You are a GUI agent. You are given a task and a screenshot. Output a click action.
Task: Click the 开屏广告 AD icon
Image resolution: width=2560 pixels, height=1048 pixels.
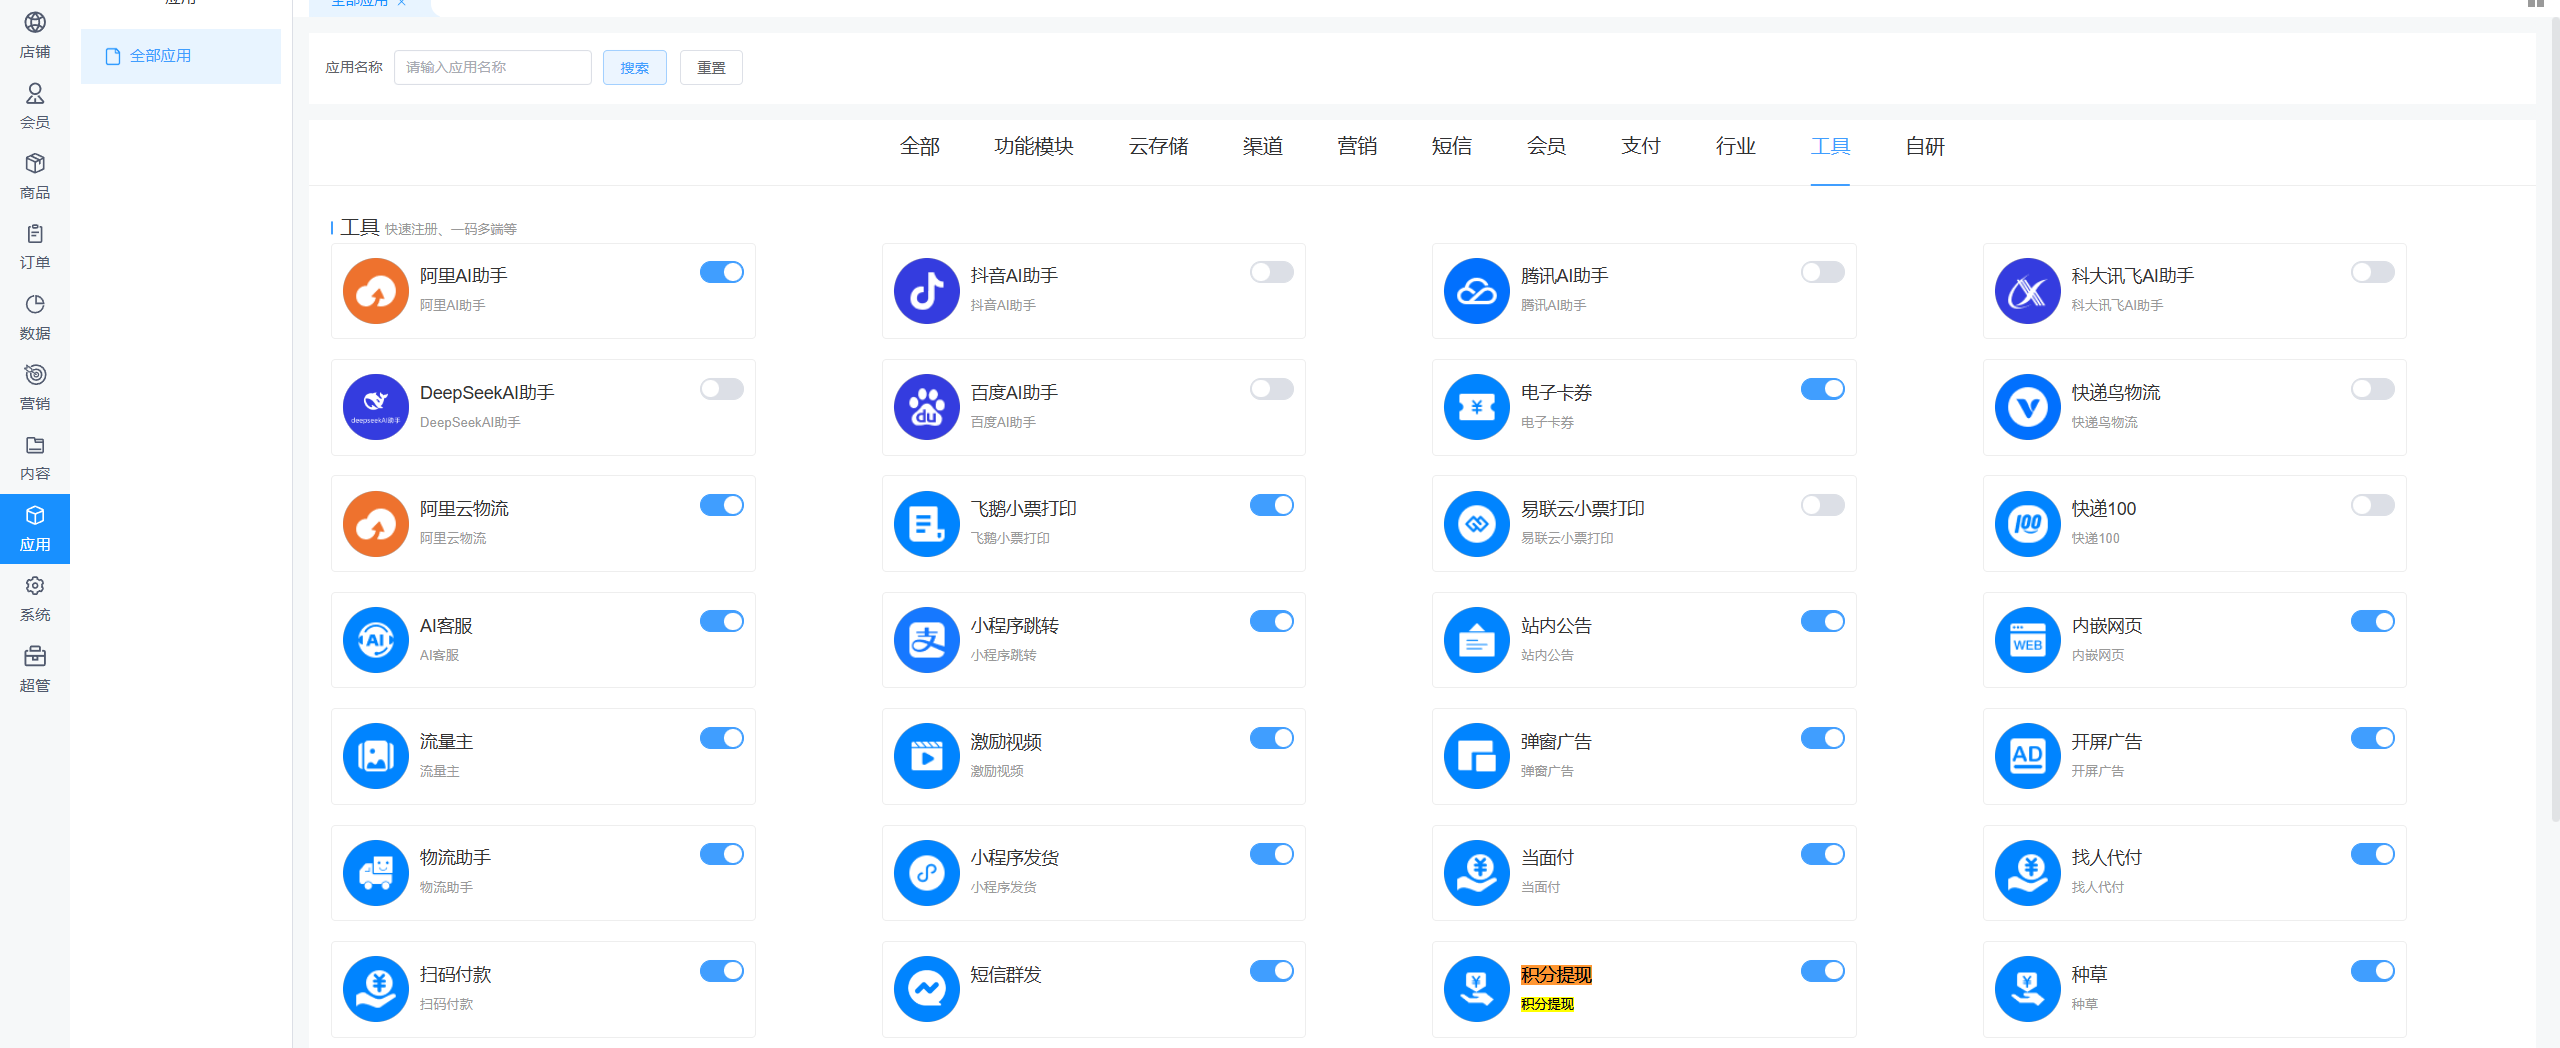tap(2028, 756)
